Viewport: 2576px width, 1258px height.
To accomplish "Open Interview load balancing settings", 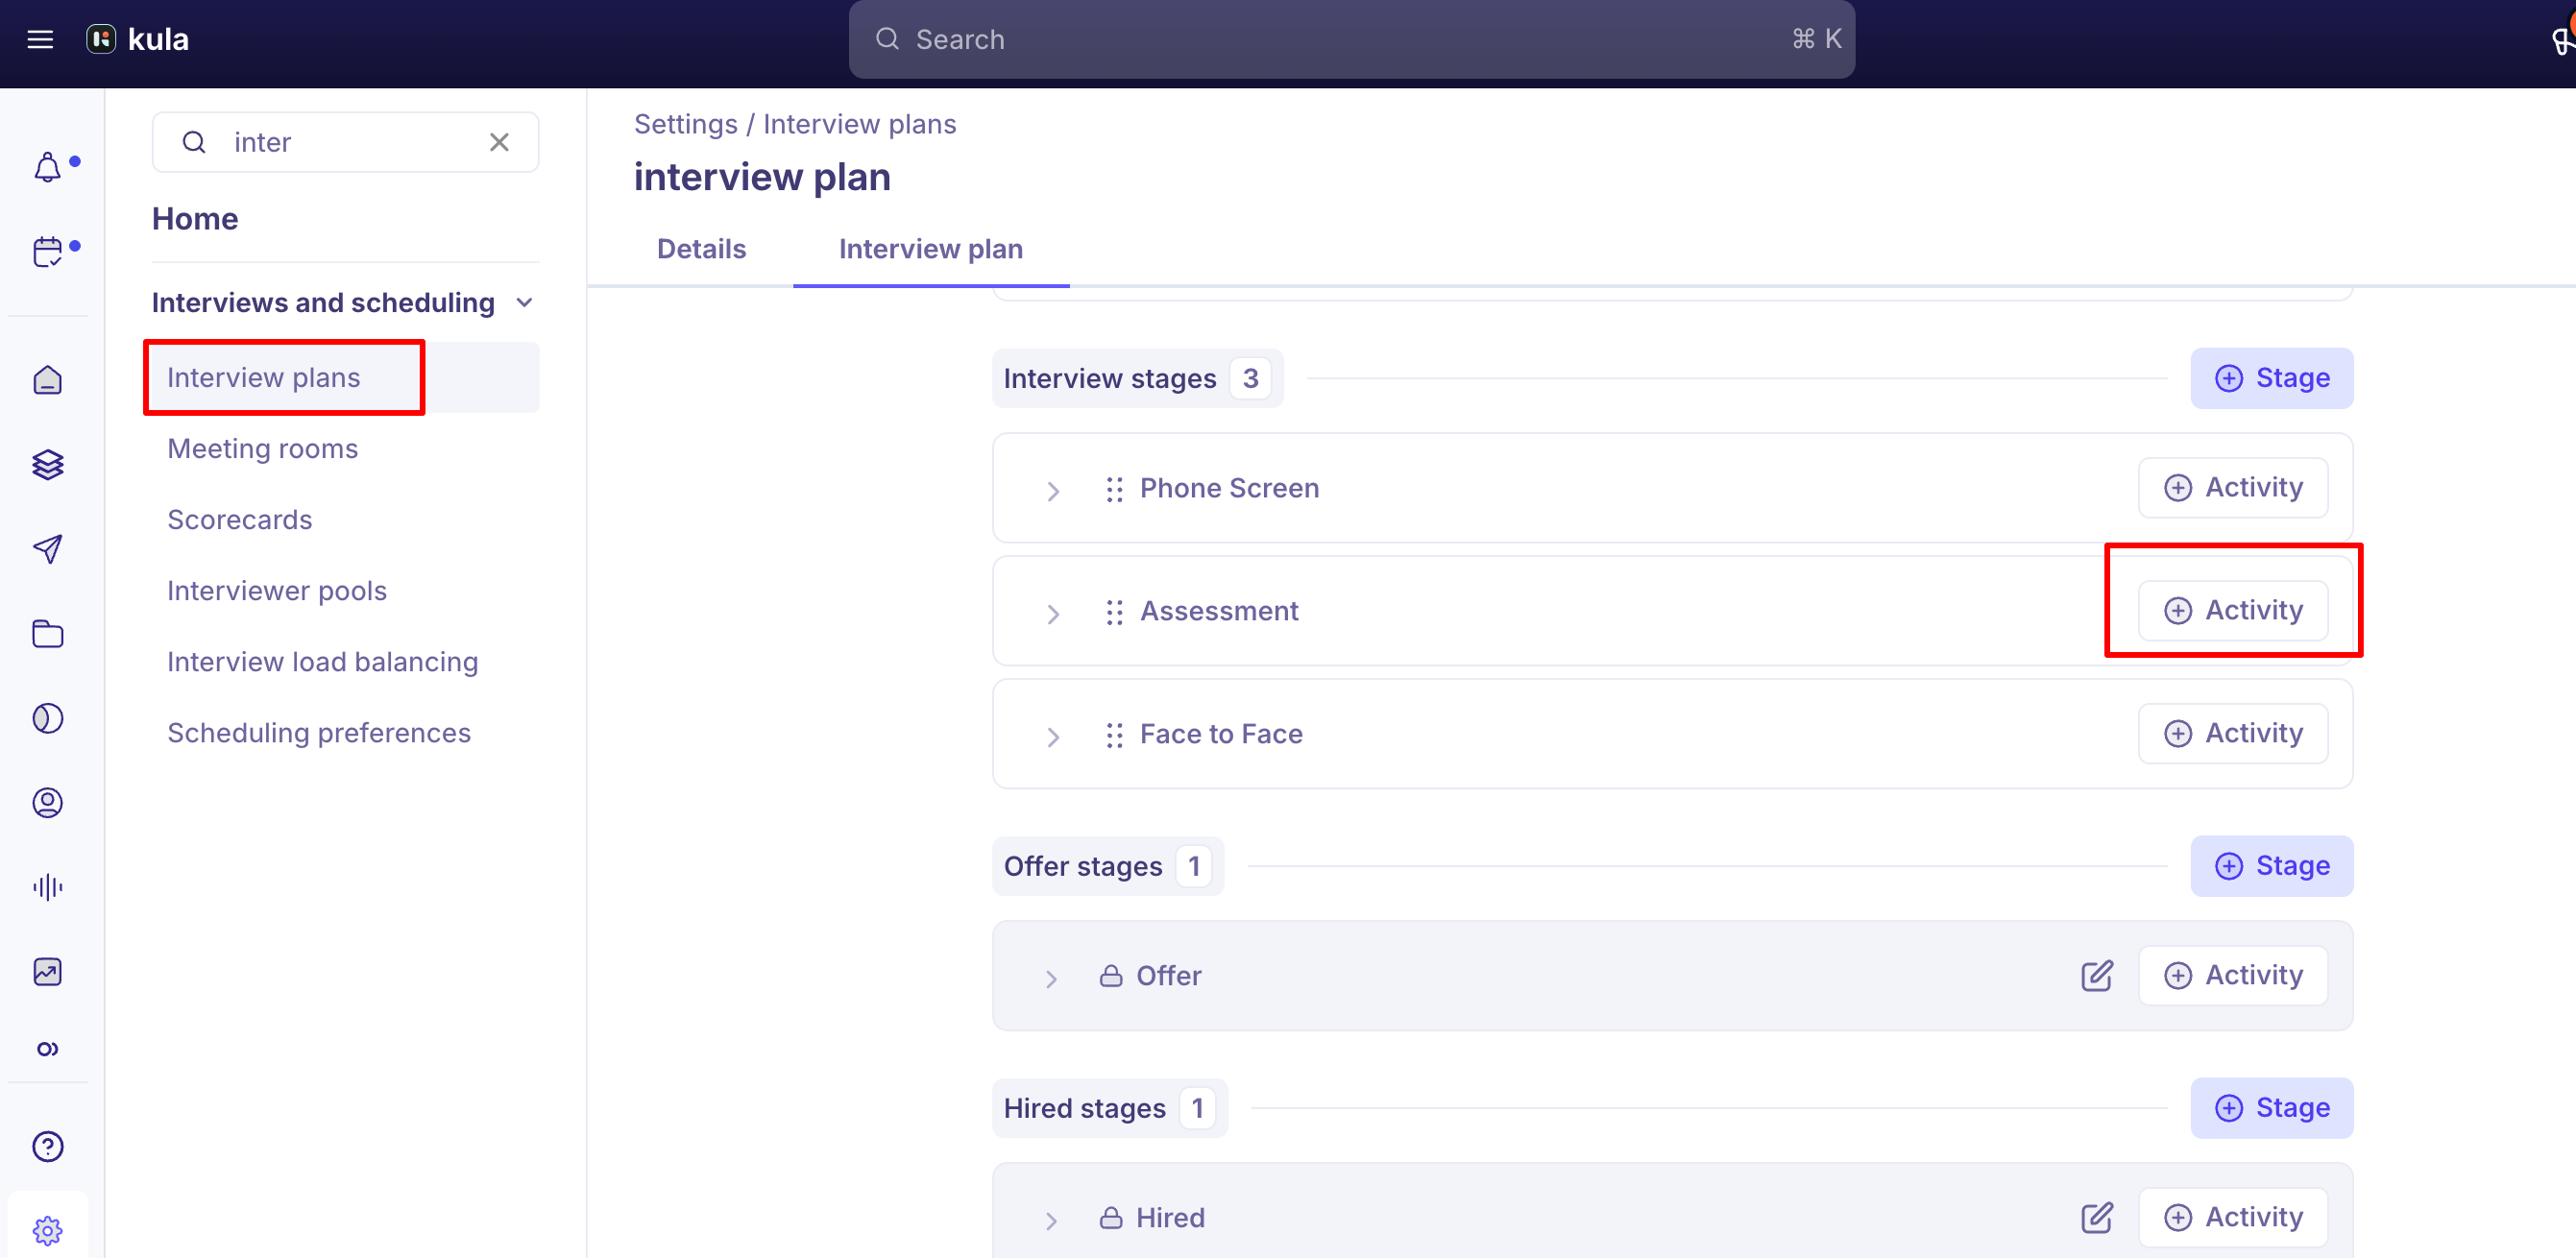I will (x=322, y=661).
